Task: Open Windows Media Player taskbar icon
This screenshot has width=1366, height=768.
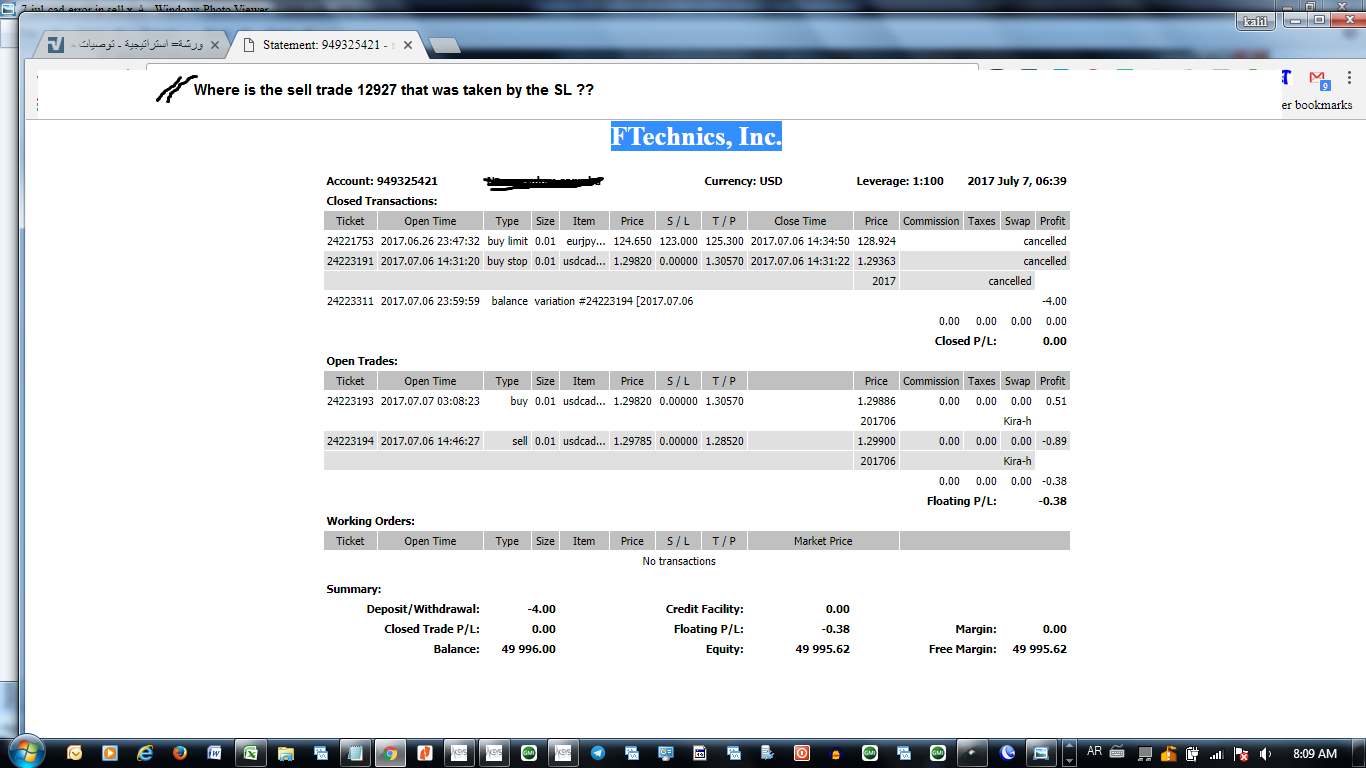Action: [x=109, y=753]
